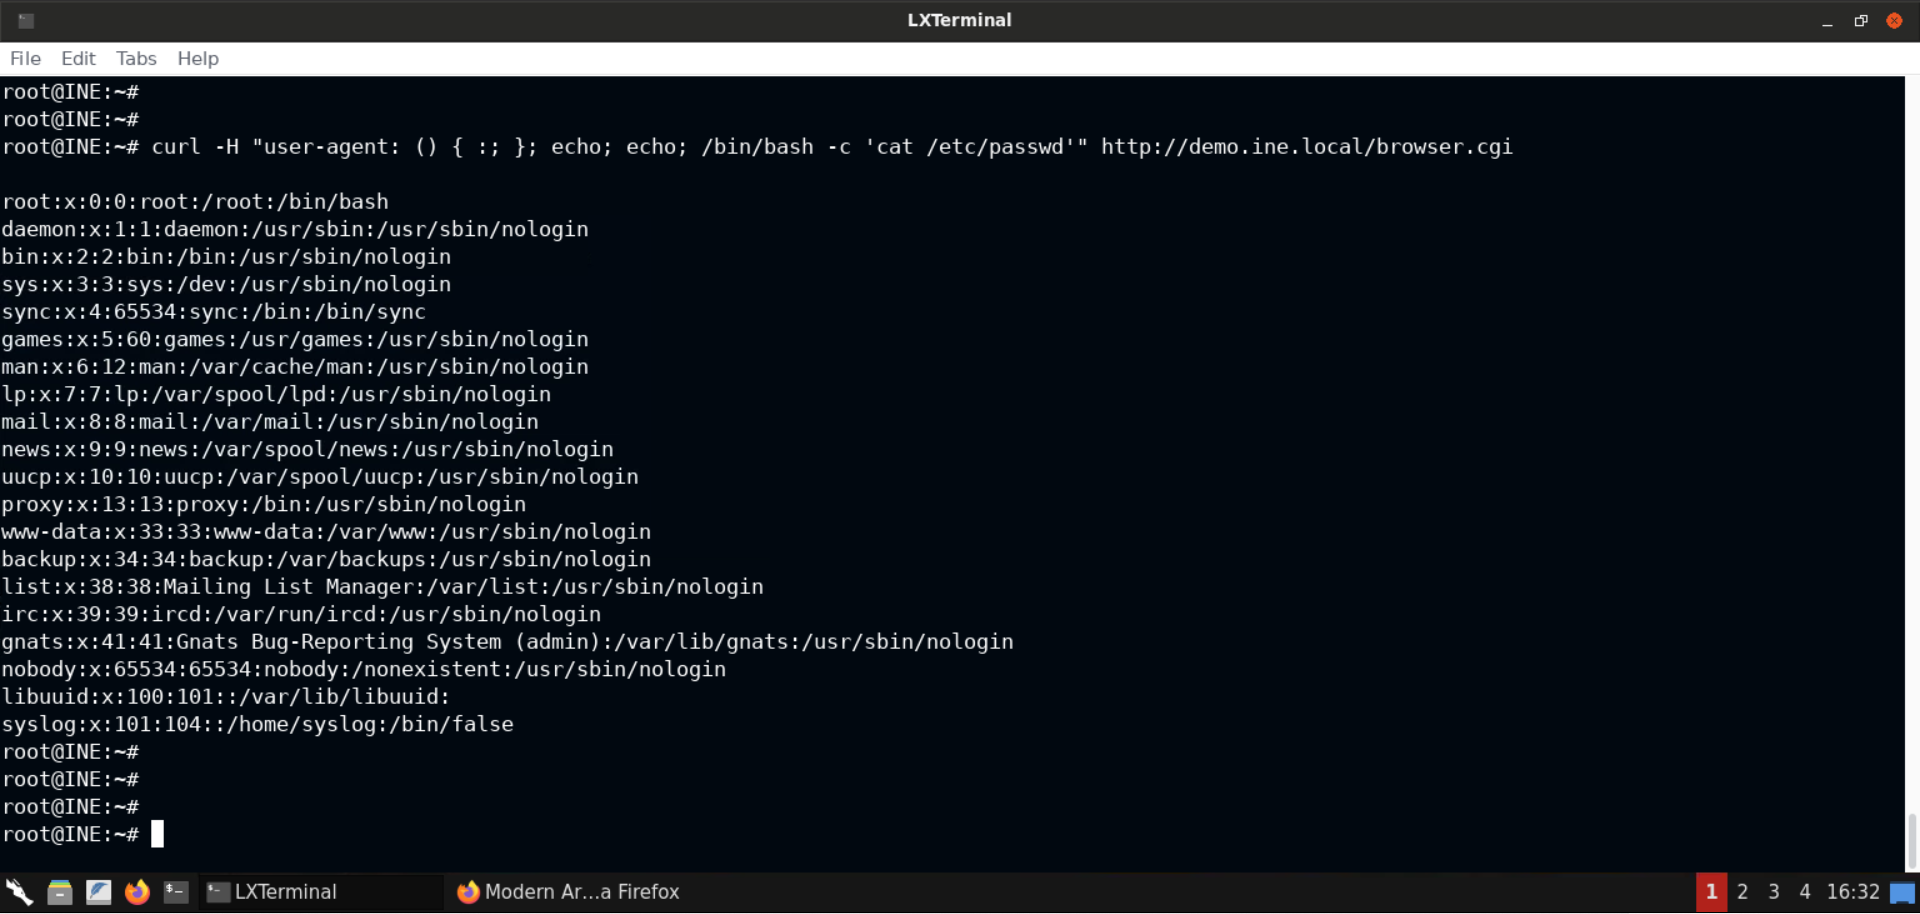The width and height of the screenshot is (1920, 914).
Task: Click the show desktop icon in tray
Action: 1902,893
